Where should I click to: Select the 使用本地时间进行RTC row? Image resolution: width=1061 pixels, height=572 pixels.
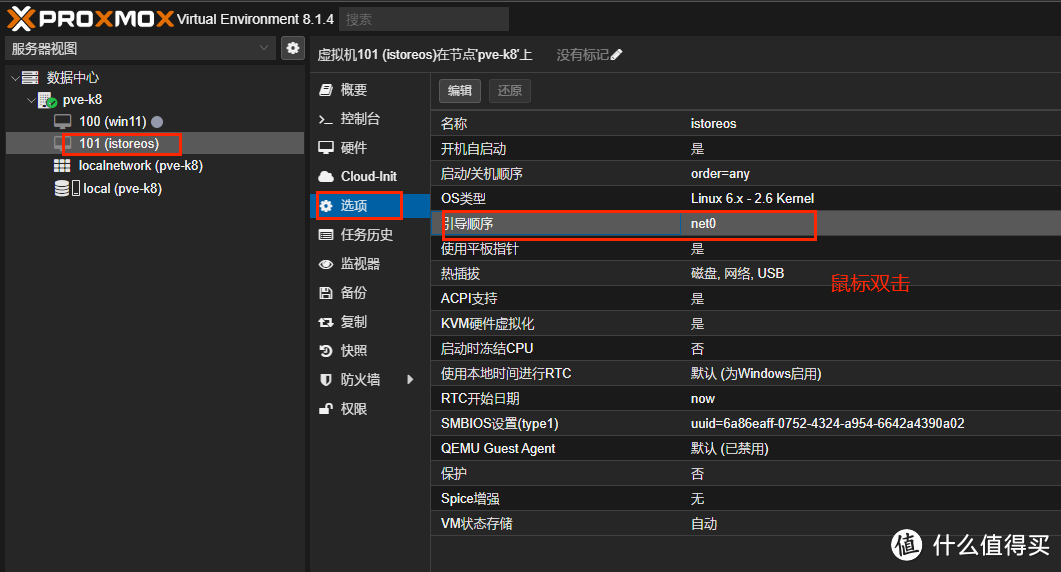[x=746, y=374]
